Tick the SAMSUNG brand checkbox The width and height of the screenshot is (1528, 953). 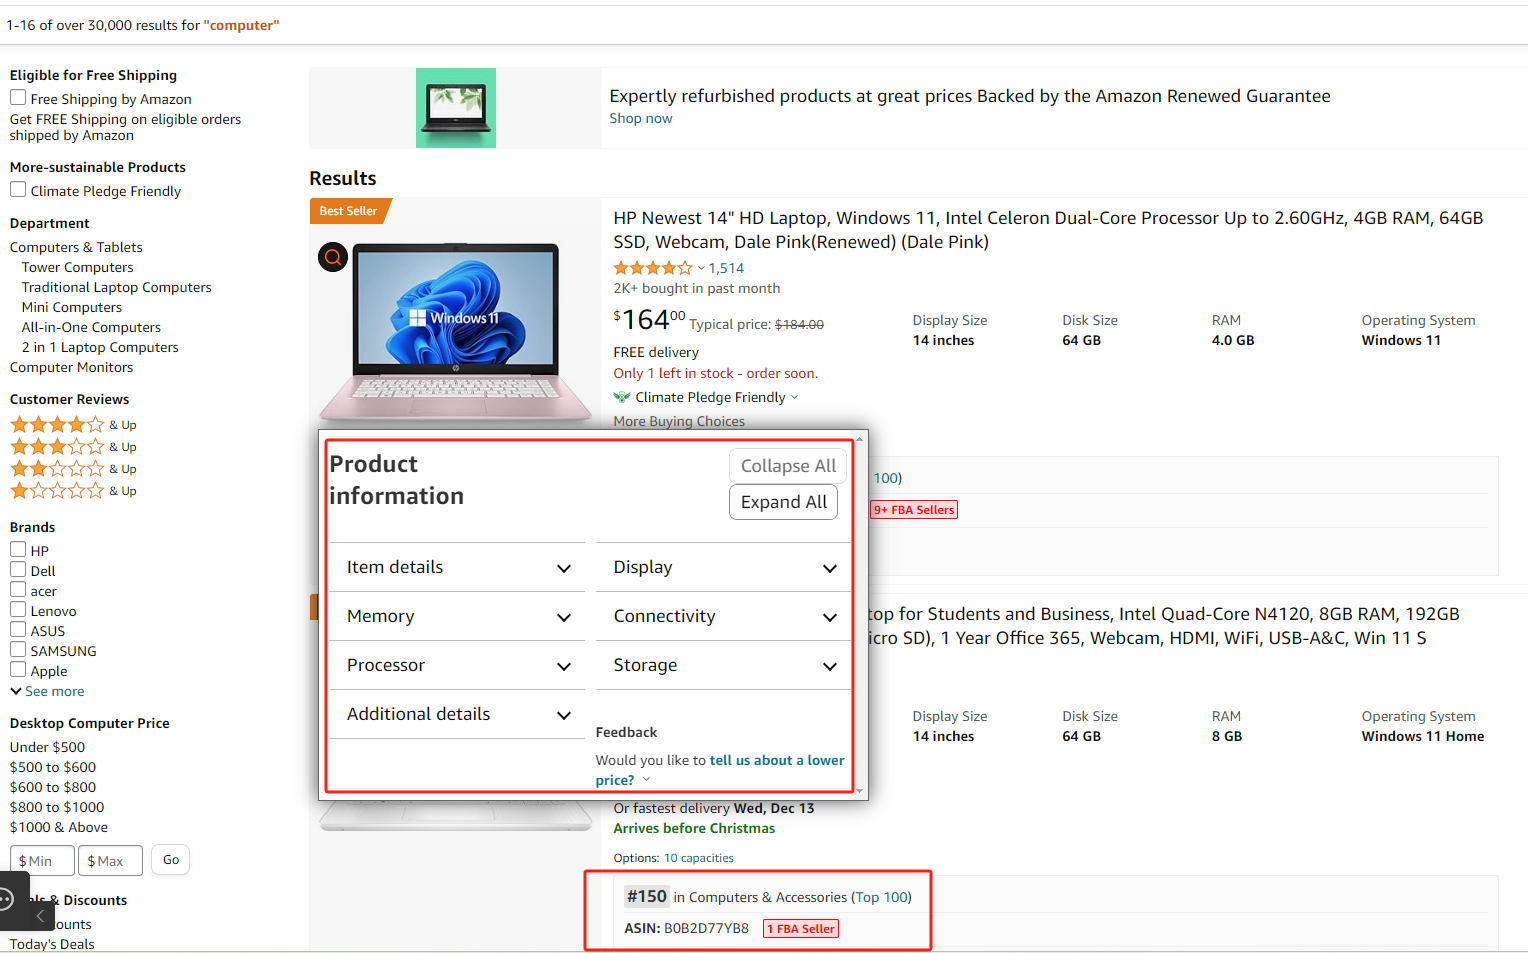pyautogui.click(x=18, y=649)
